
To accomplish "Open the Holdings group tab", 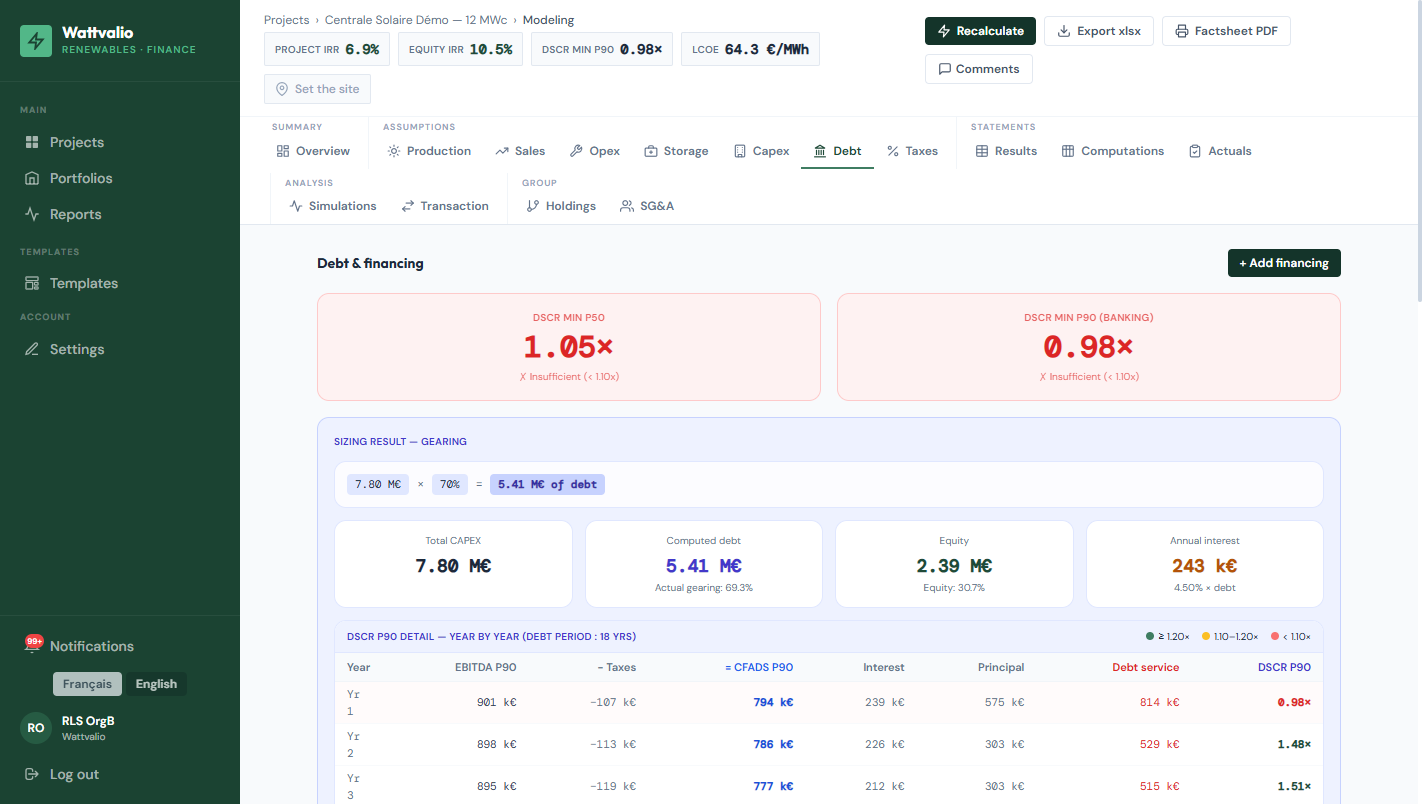I will pyautogui.click(x=561, y=206).
